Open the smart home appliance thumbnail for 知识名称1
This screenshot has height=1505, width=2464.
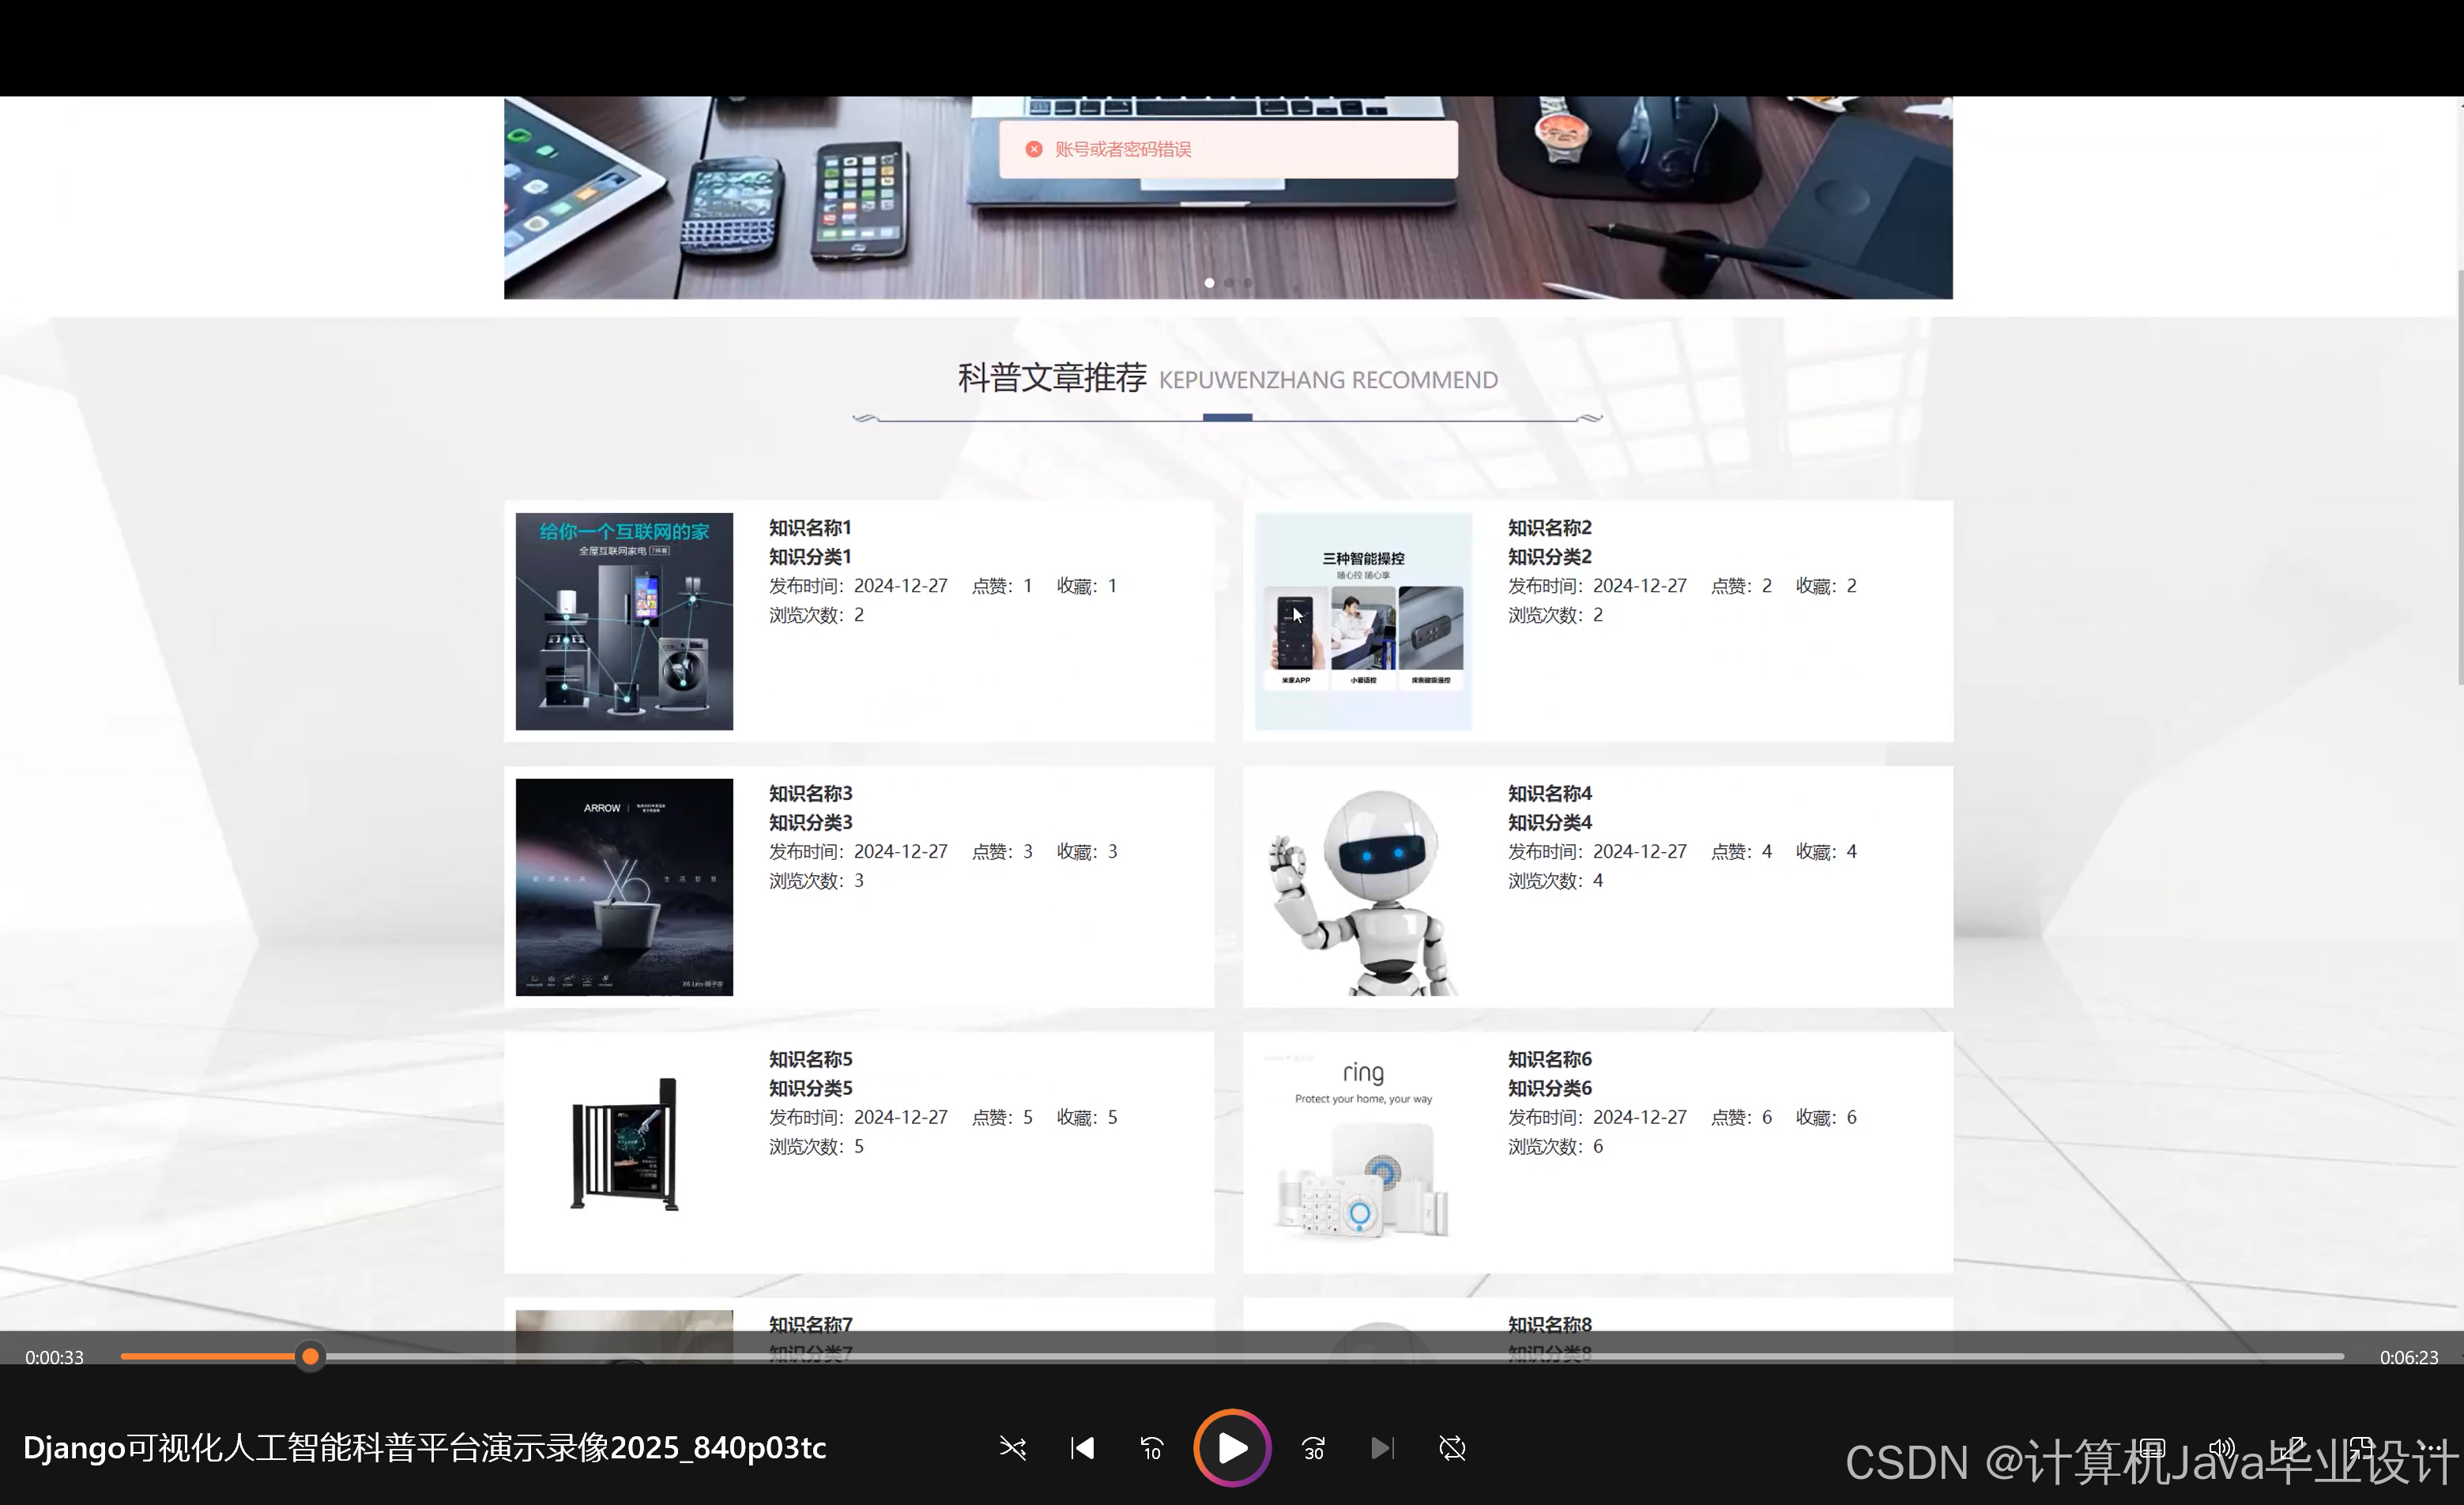coord(624,621)
